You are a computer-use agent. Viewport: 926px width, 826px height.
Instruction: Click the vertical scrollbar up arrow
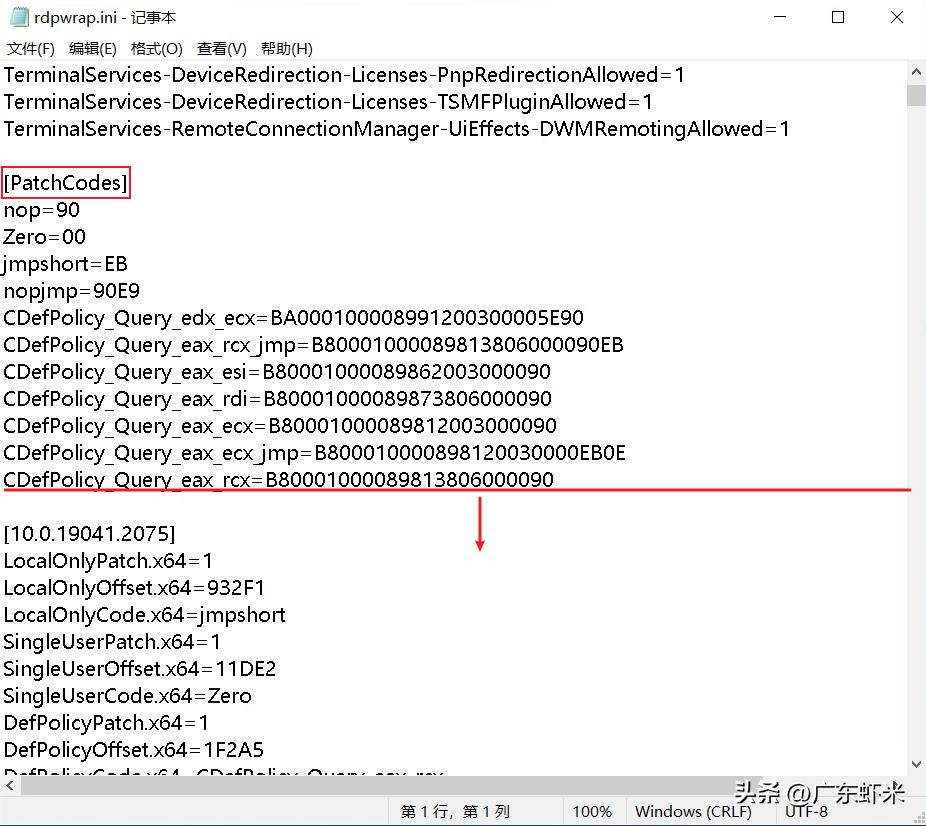point(915,71)
